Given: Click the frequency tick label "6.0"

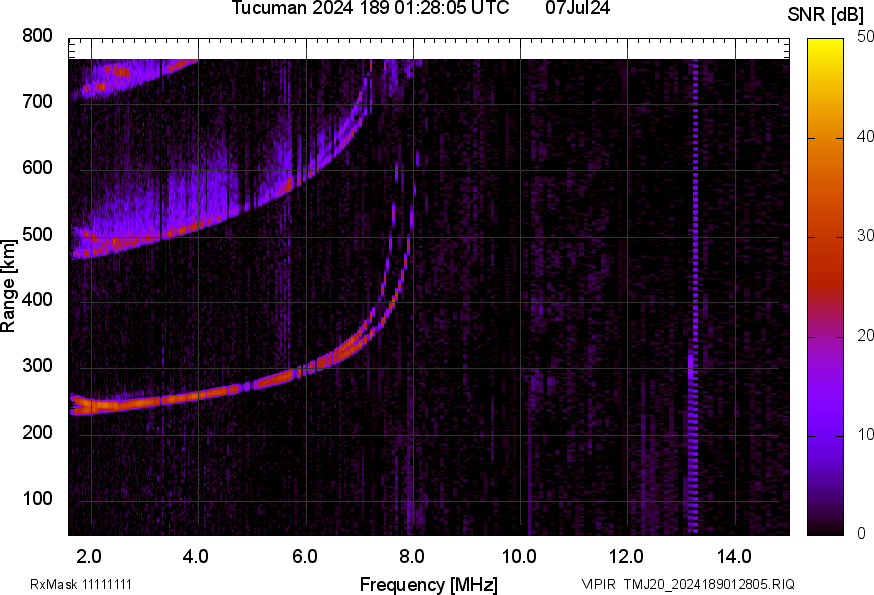Looking at the screenshot, I should (x=304, y=557).
